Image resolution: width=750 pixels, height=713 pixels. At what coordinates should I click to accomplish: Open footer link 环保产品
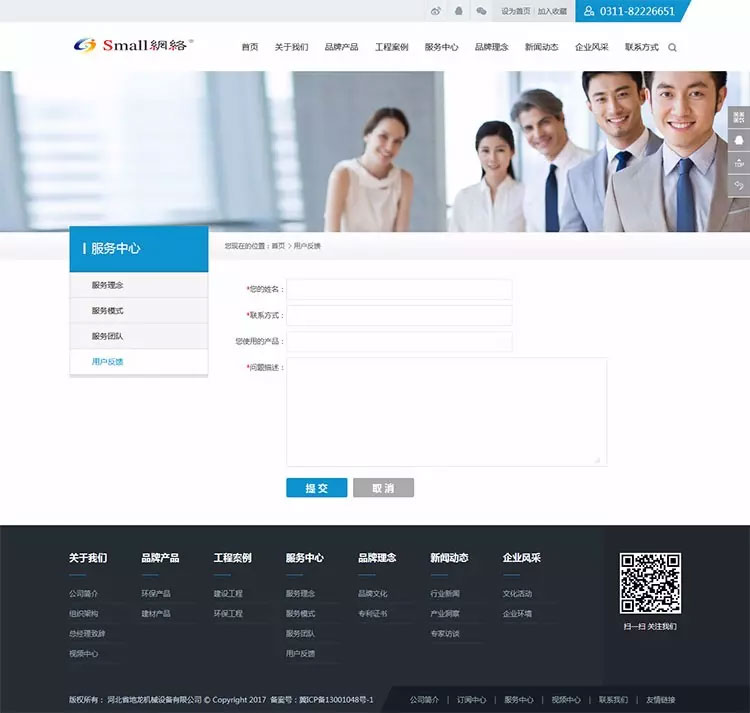click(156, 593)
